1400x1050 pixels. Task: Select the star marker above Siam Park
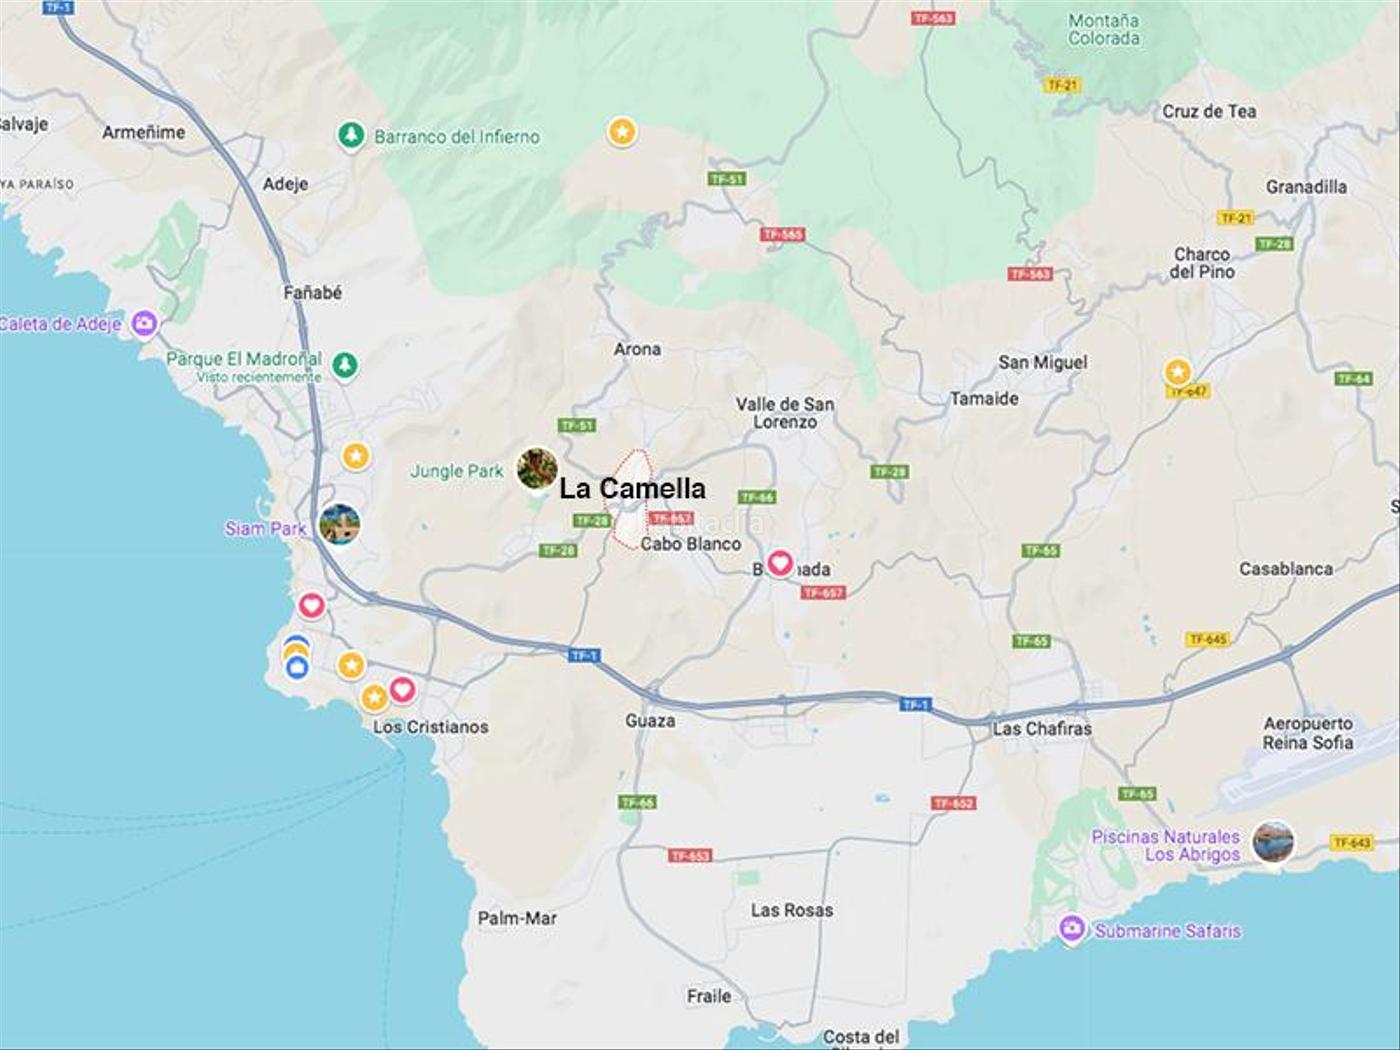(356, 456)
